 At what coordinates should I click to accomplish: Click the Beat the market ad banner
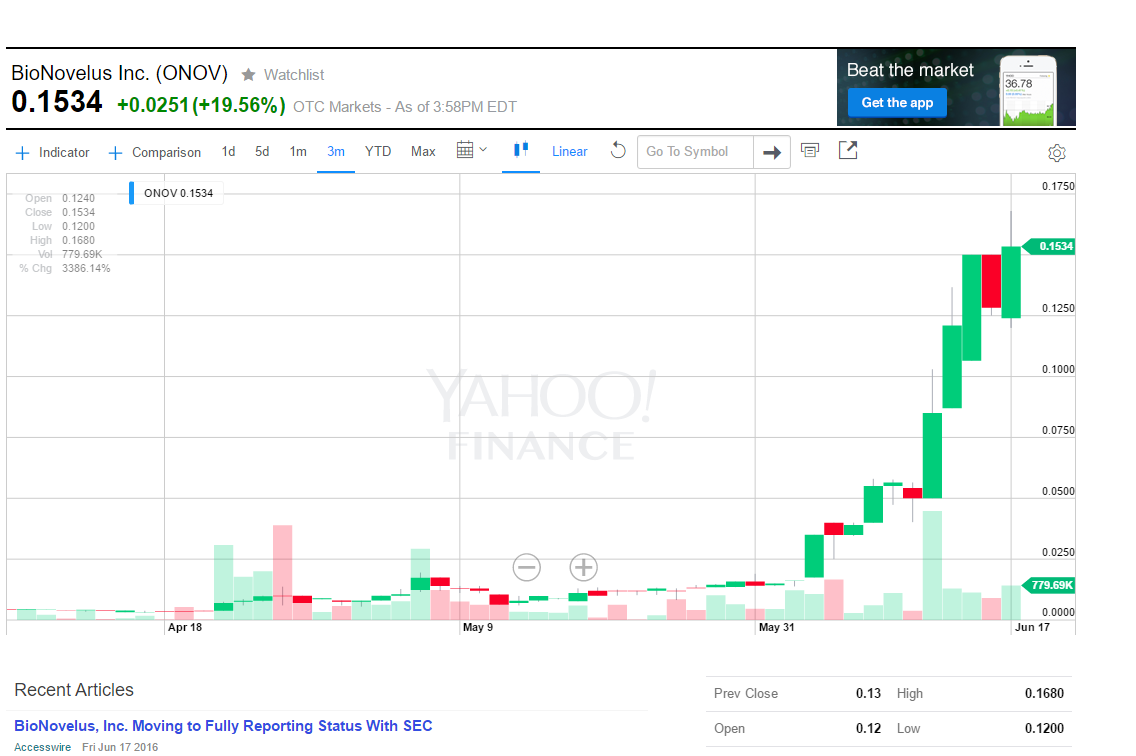pyautogui.click(x=956, y=87)
